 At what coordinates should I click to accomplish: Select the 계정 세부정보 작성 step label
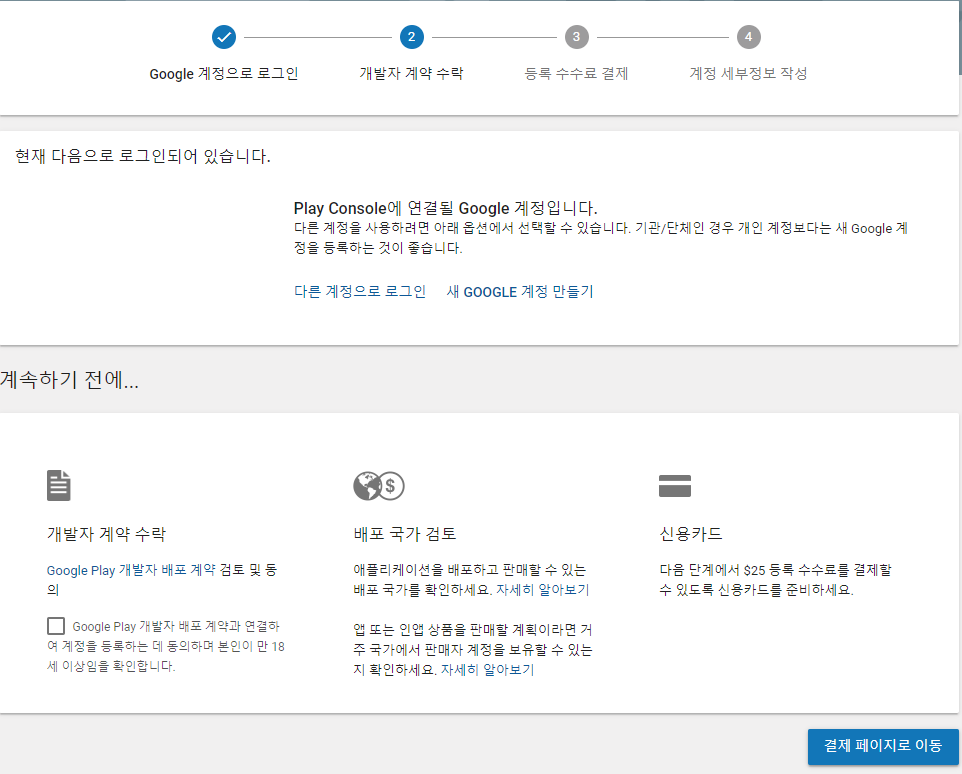click(748, 74)
